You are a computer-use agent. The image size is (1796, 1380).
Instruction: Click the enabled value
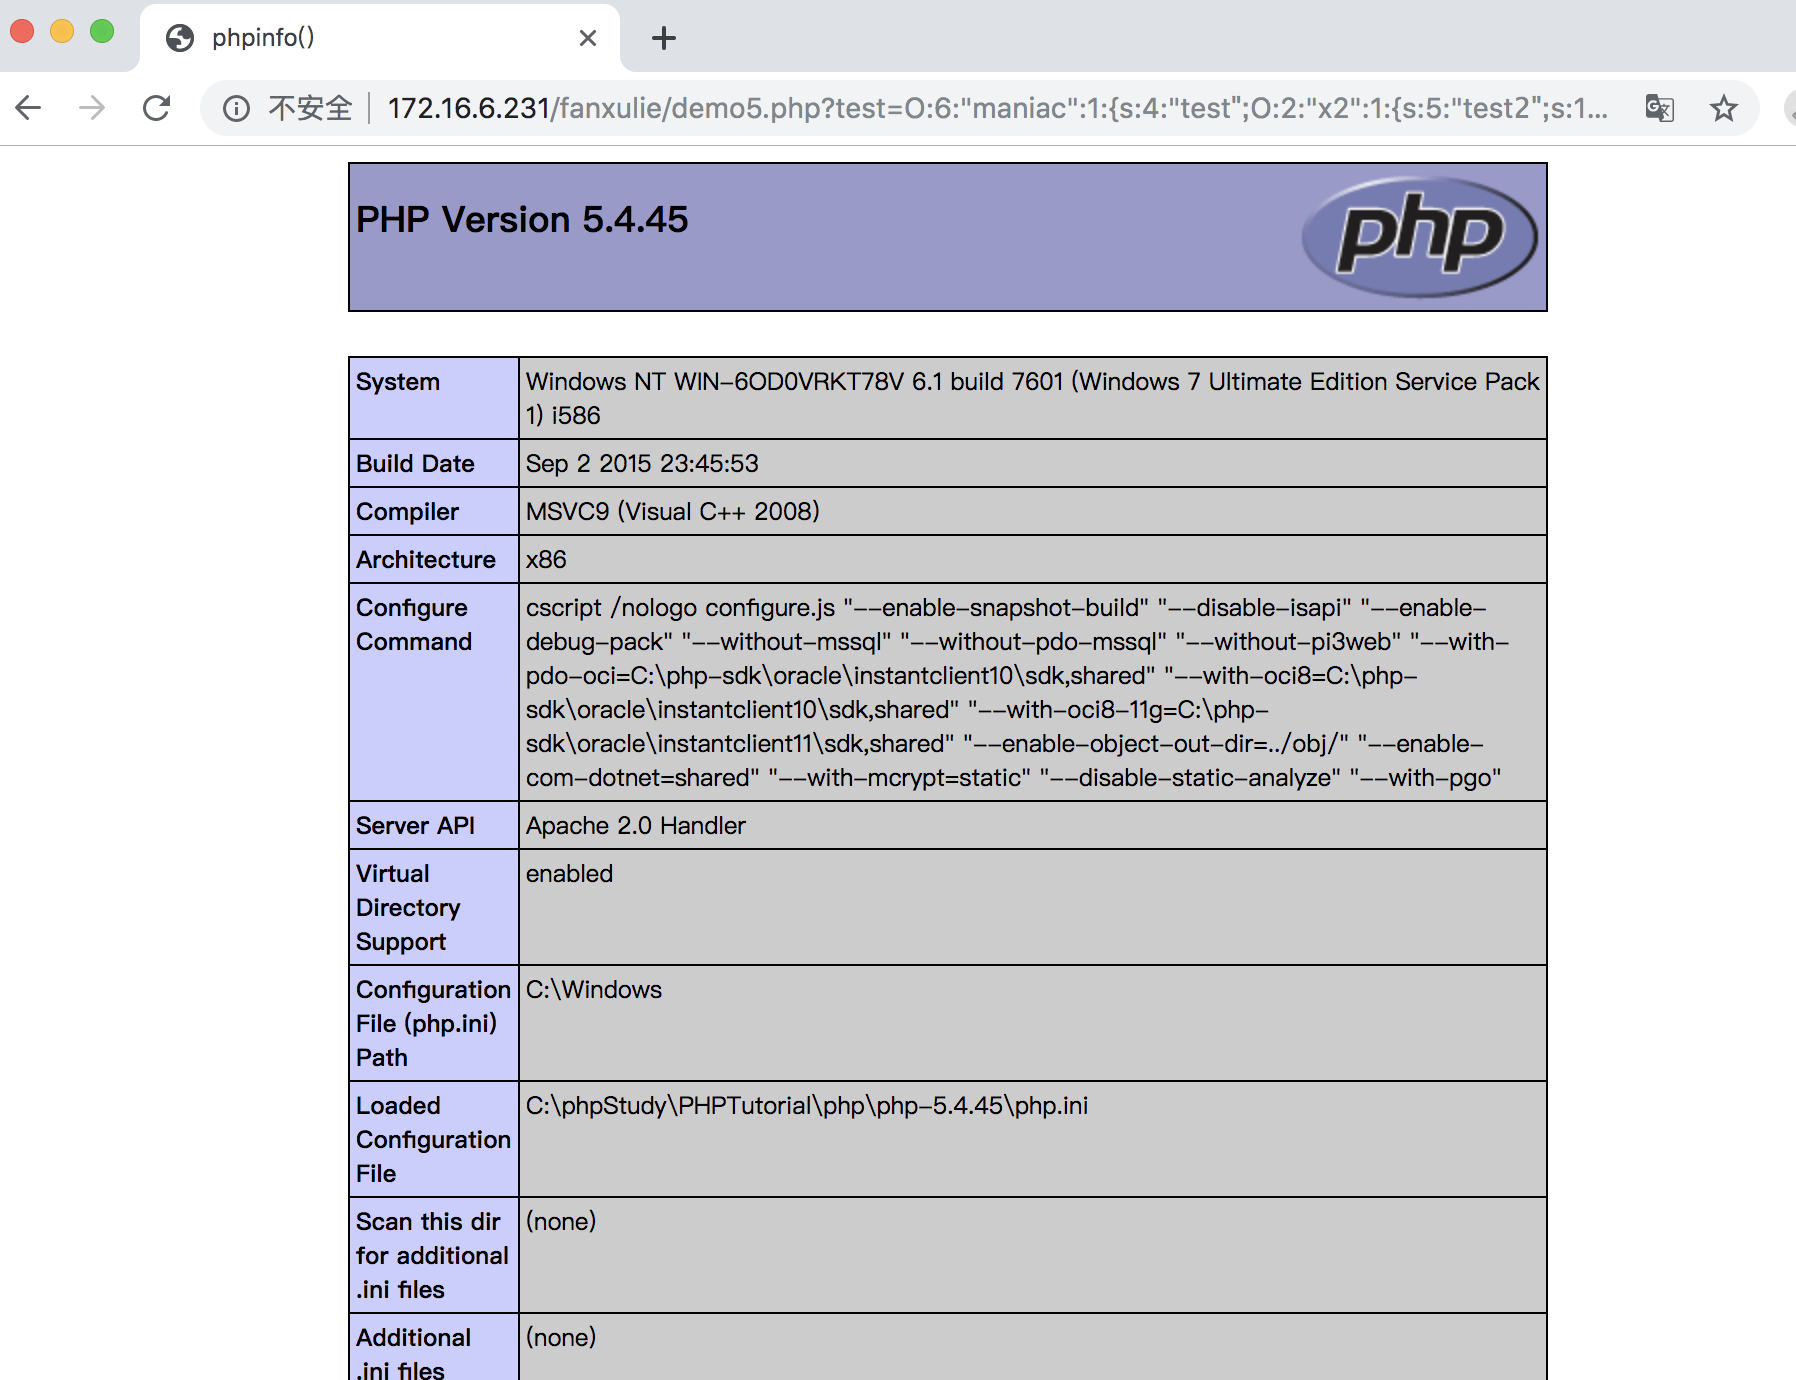coord(569,874)
